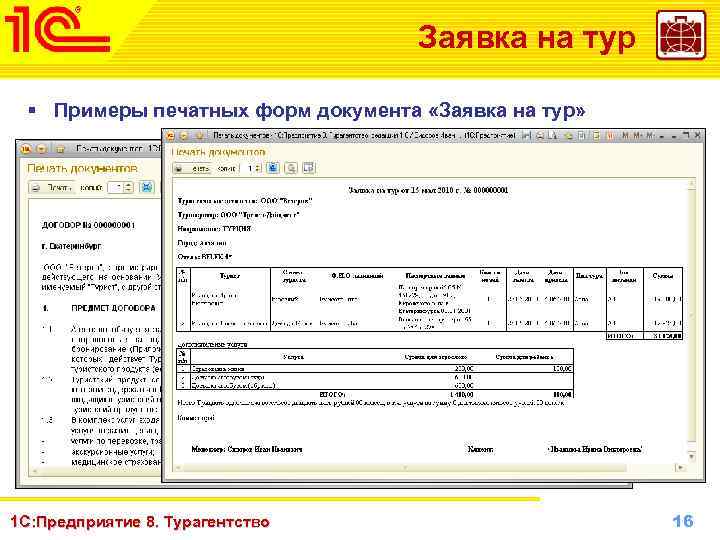Viewport: 720px width, 540px height.
Task: Click the 'Менеджер: Смирнов Иван Иванович' line
Action: (247, 449)
